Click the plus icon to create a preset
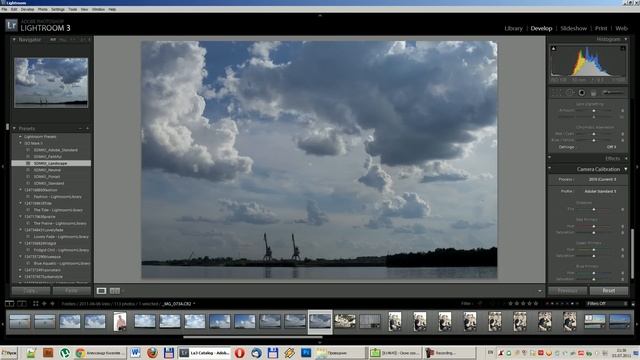Screen dimensions: 640x360 click(x=87, y=129)
